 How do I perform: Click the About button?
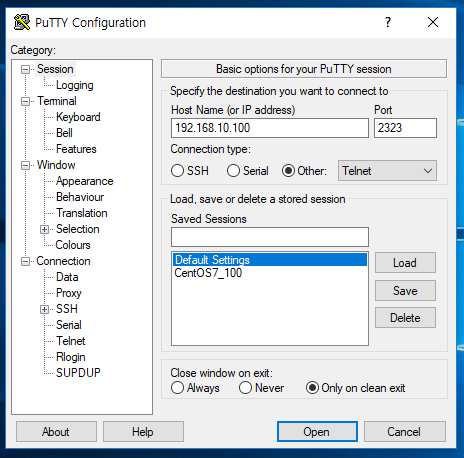coord(56,432)
